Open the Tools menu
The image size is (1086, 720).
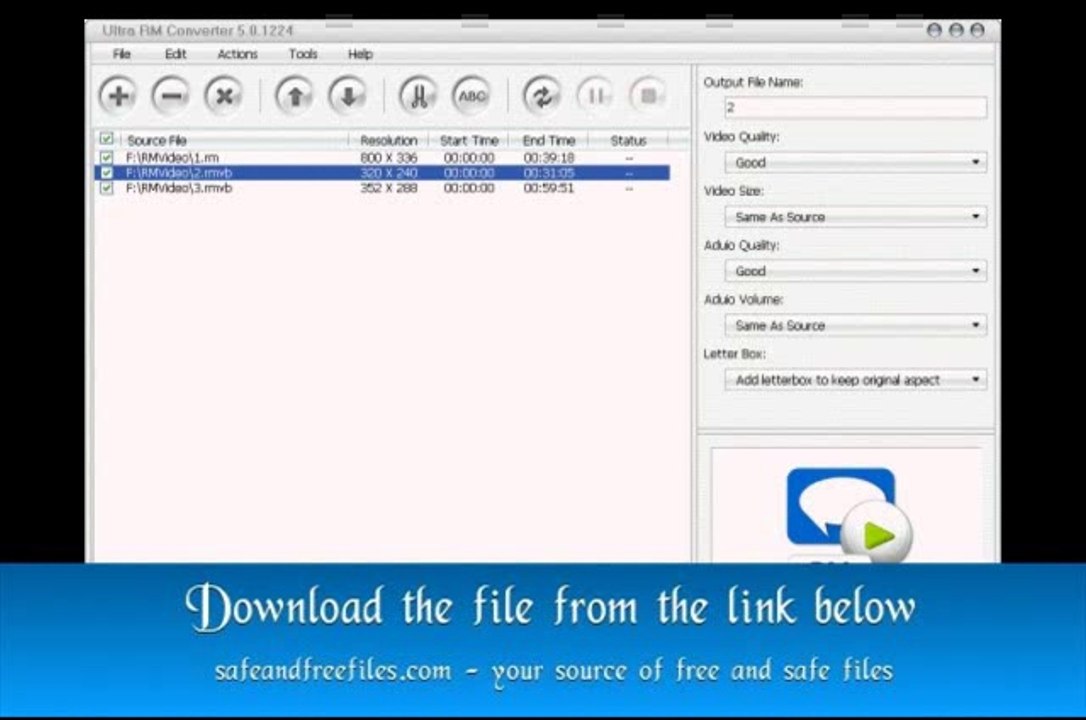click(303, 54)
